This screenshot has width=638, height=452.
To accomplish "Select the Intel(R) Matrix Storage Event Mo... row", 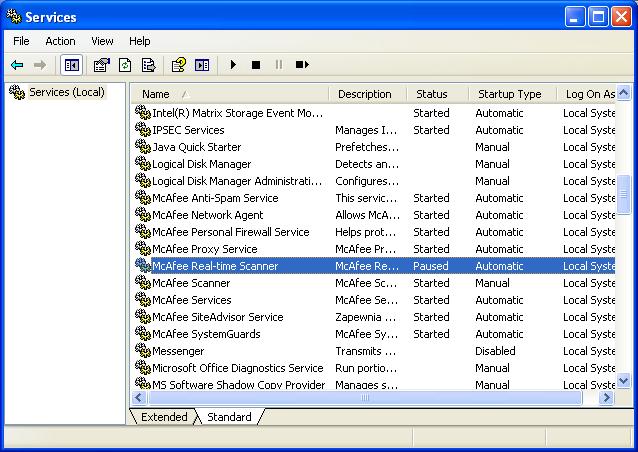I will (x=374, y=113).
